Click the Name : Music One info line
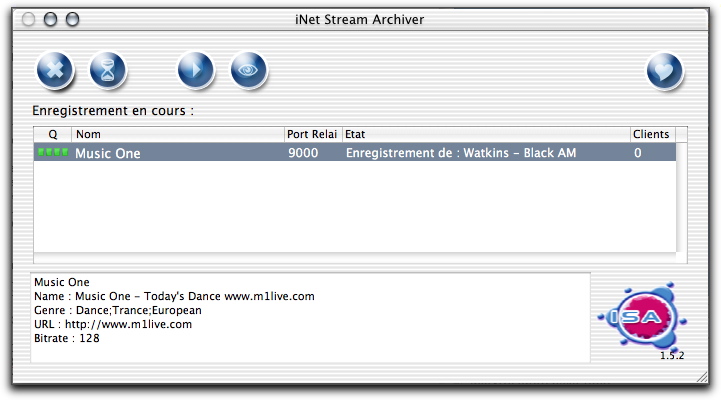721x400 pixels. [x=174, y=296]
